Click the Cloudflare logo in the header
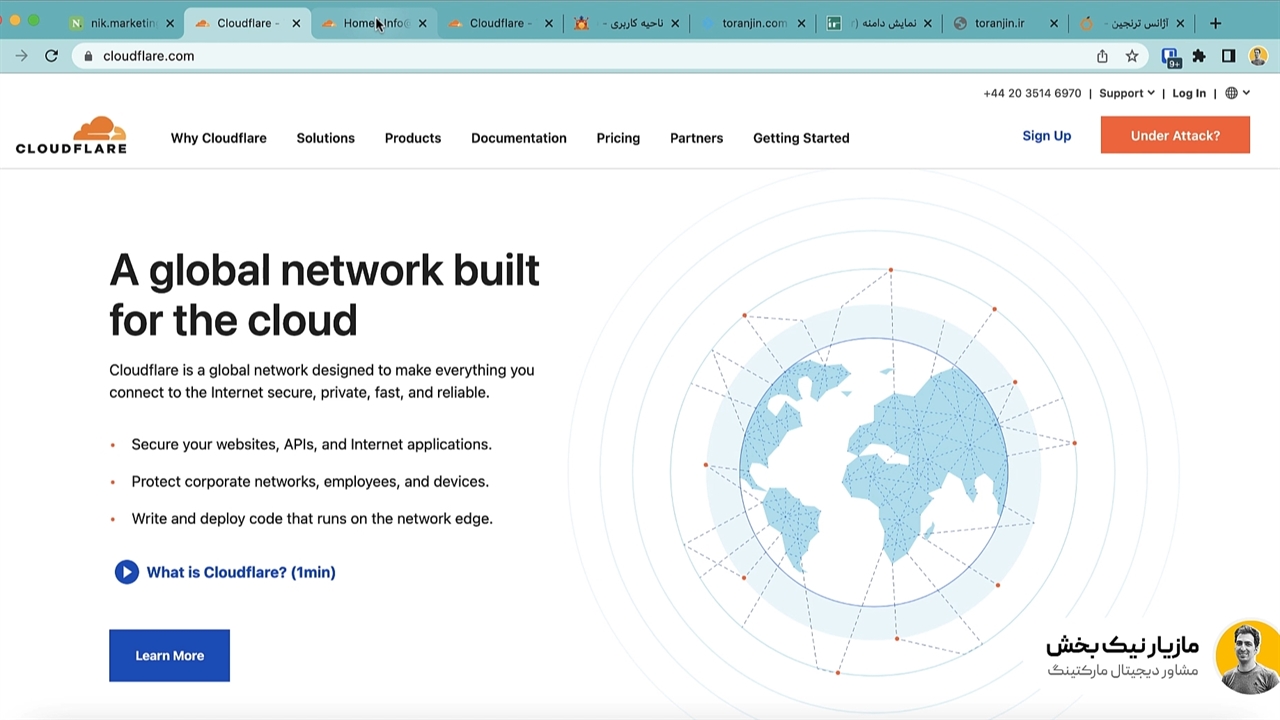 click(x=71, y=135)
